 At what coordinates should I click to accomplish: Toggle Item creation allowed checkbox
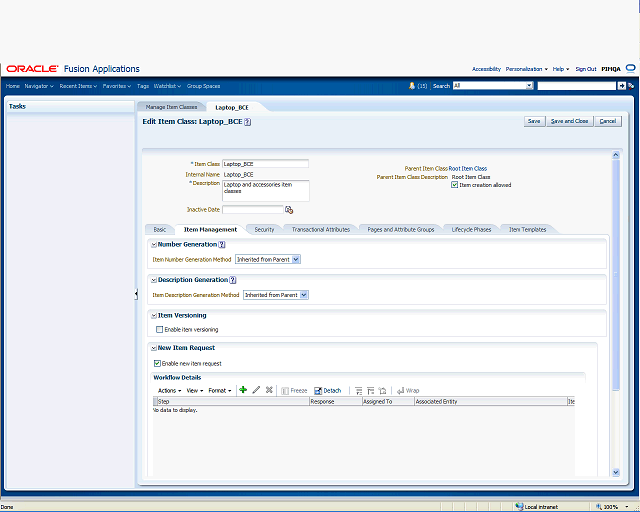(x=454, y=185)
